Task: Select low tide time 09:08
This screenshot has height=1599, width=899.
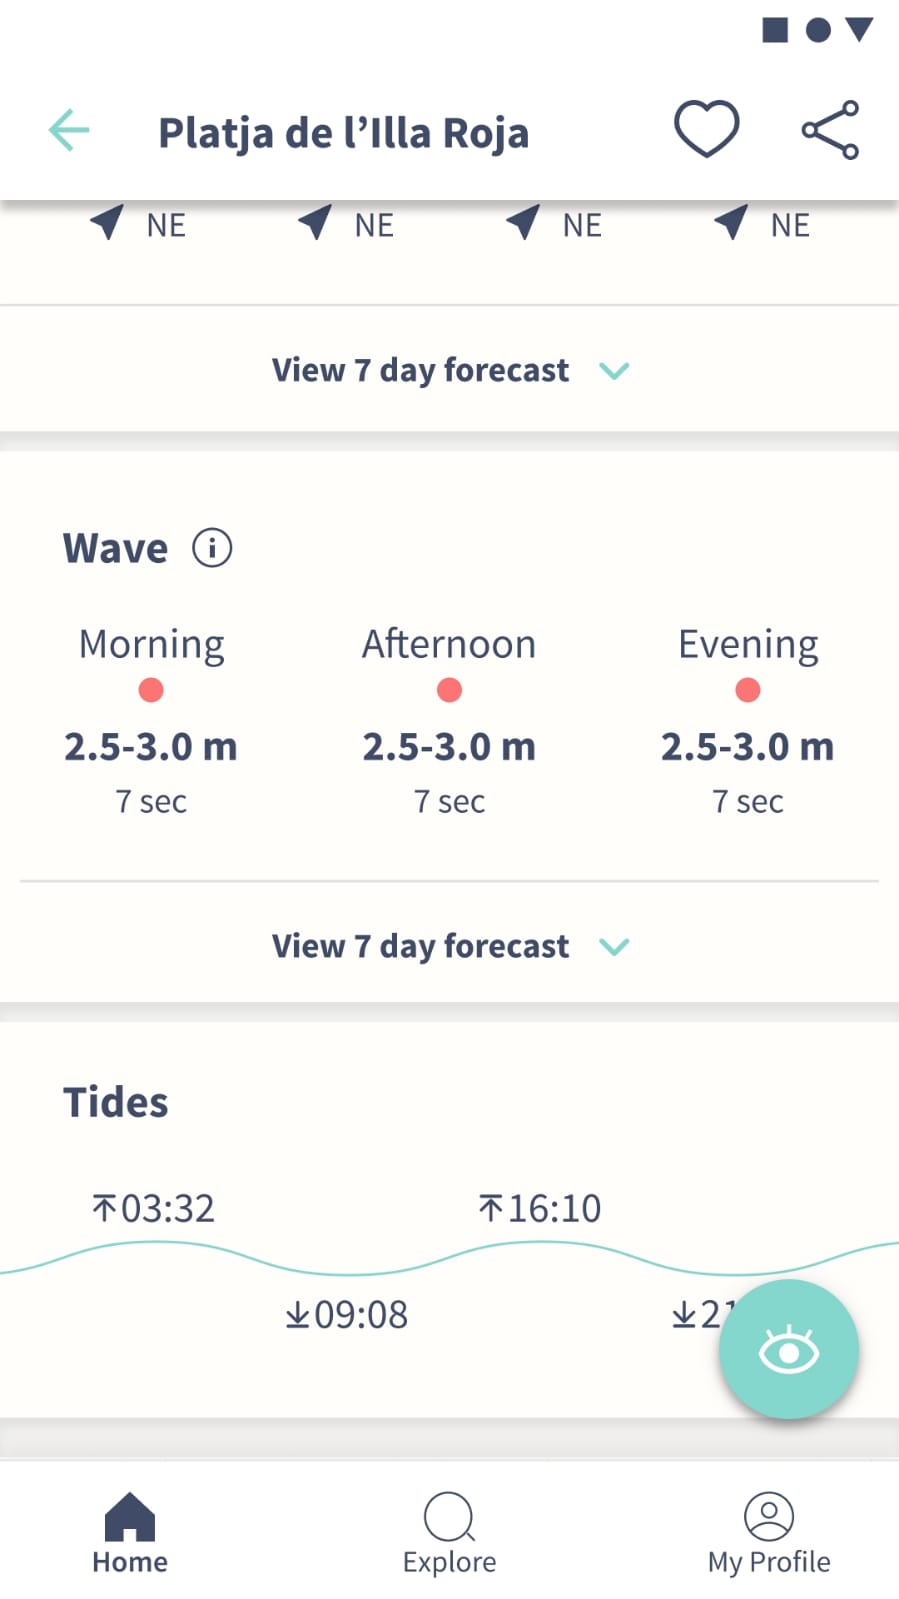Action: 346,1314
